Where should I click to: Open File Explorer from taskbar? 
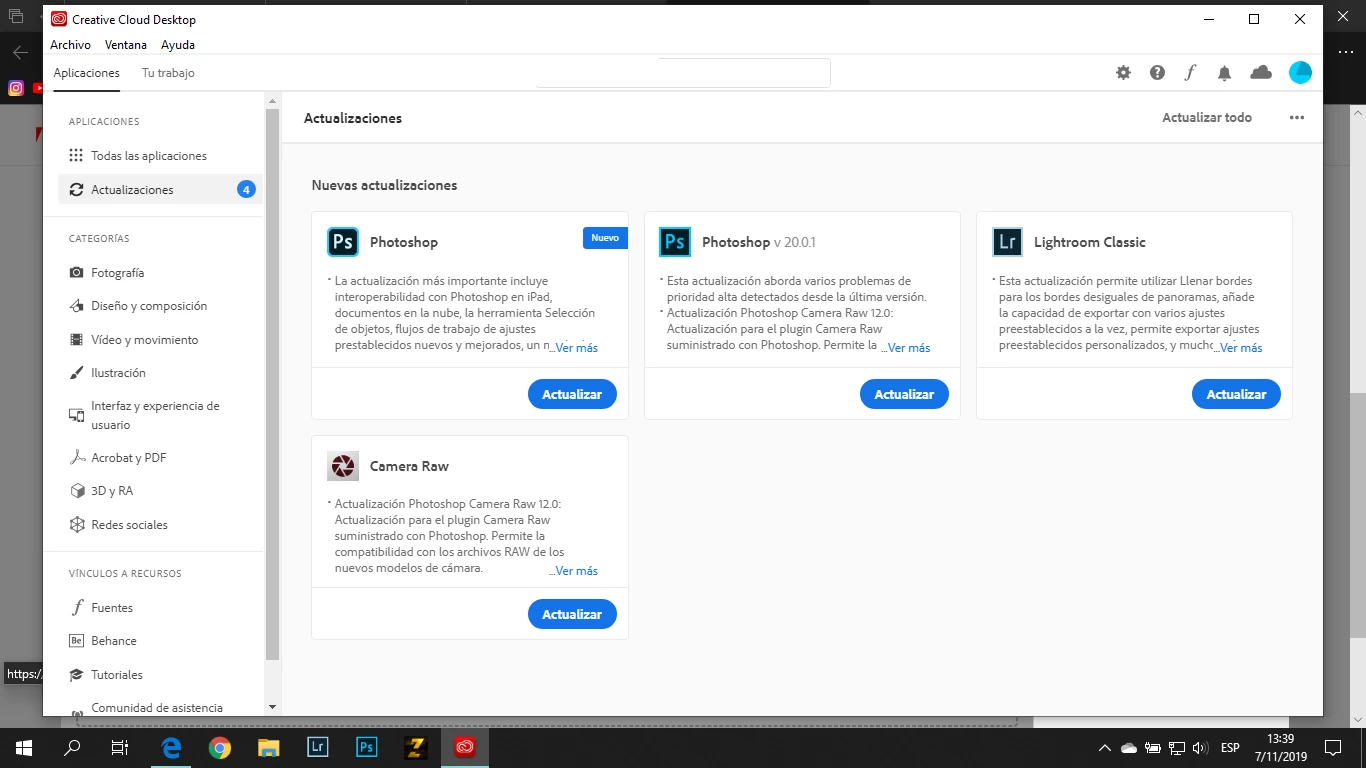(269, 747)
